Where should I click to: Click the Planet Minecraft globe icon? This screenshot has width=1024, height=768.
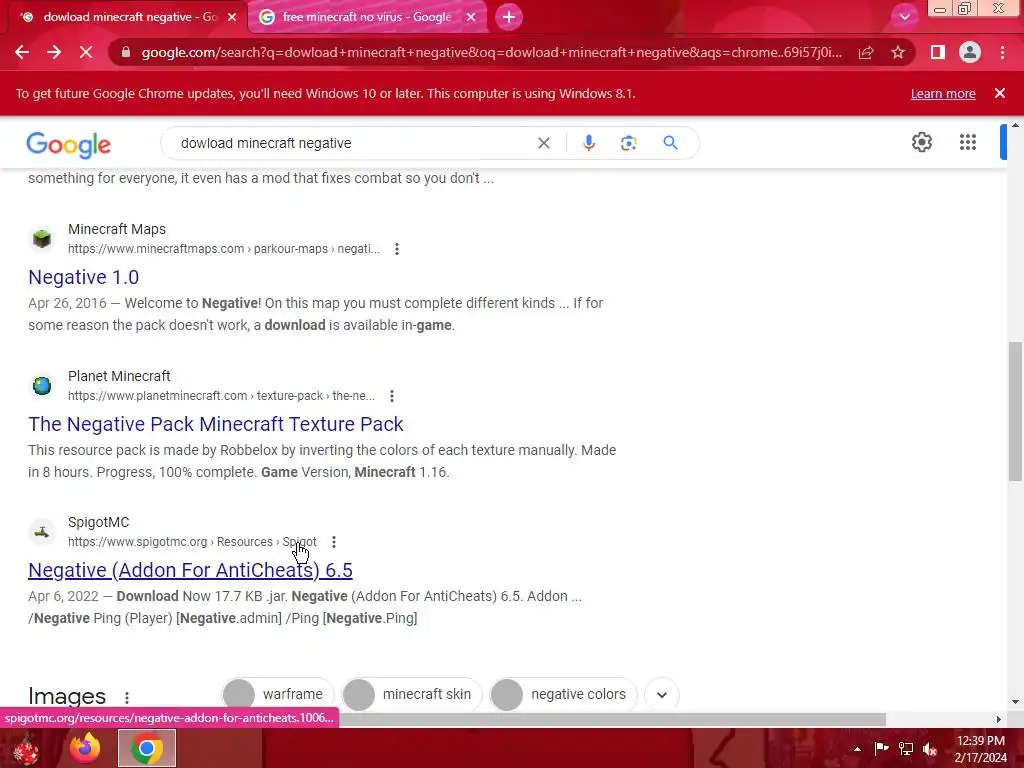pos(42,385)
